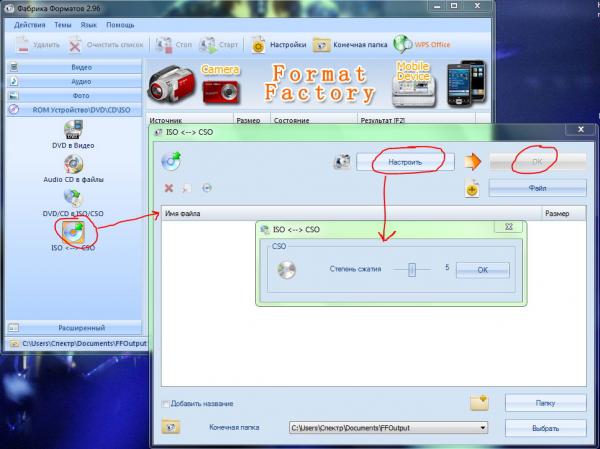Image resolution: width=600 pixels, height=449 pixels.
Task: Confirm compression with OK in CSO popup
Action: (x=483, y=270)
